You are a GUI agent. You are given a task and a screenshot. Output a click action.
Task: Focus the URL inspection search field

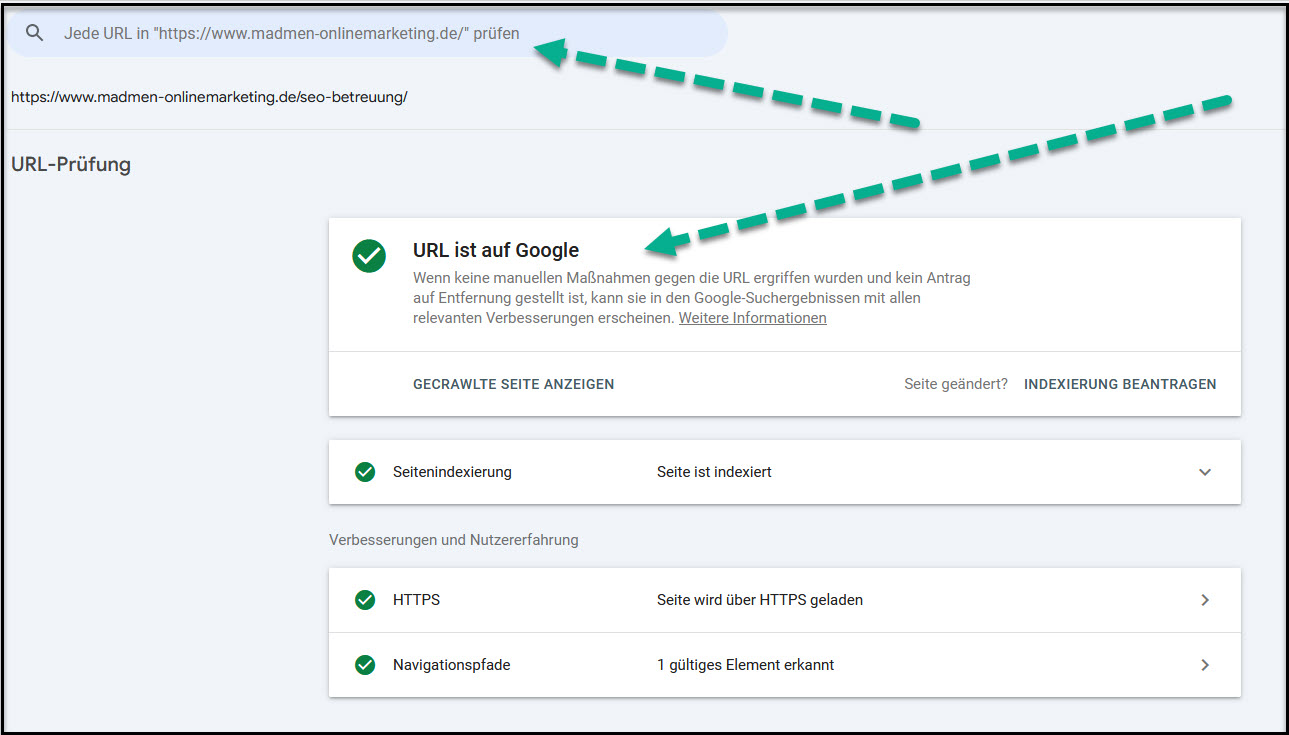point(368,33)
